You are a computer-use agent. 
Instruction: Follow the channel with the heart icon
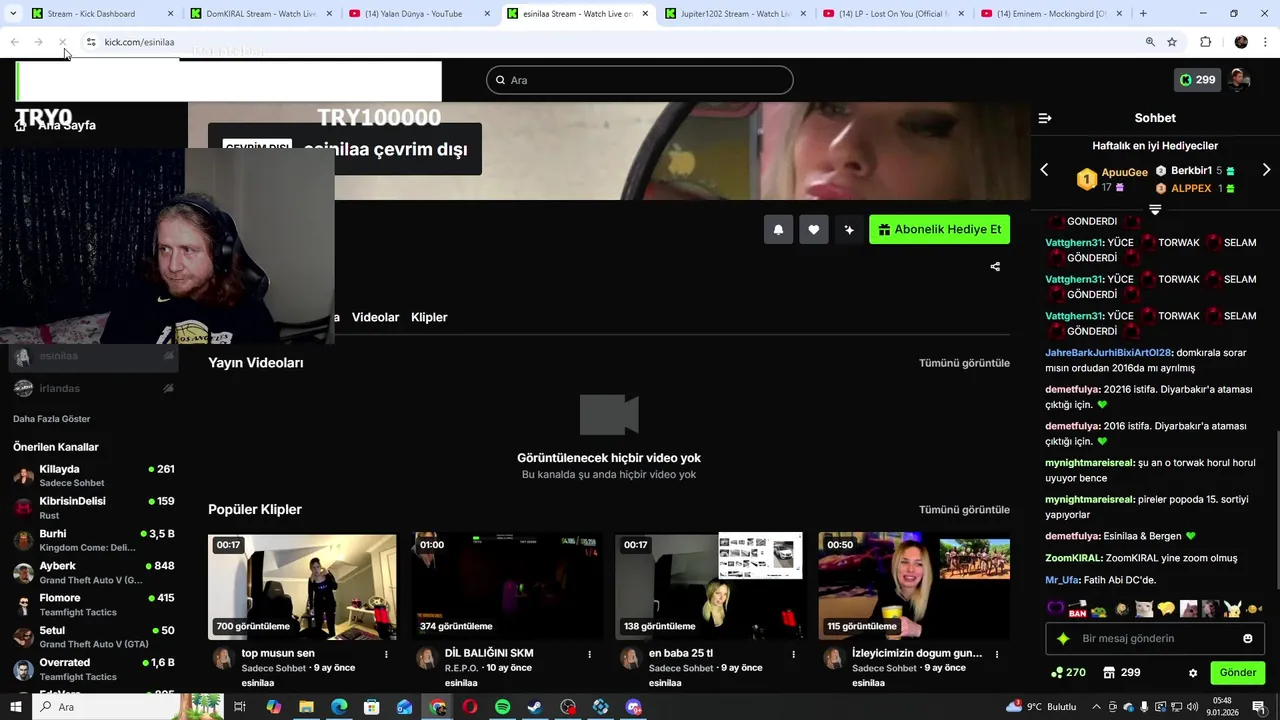(814, 229)
